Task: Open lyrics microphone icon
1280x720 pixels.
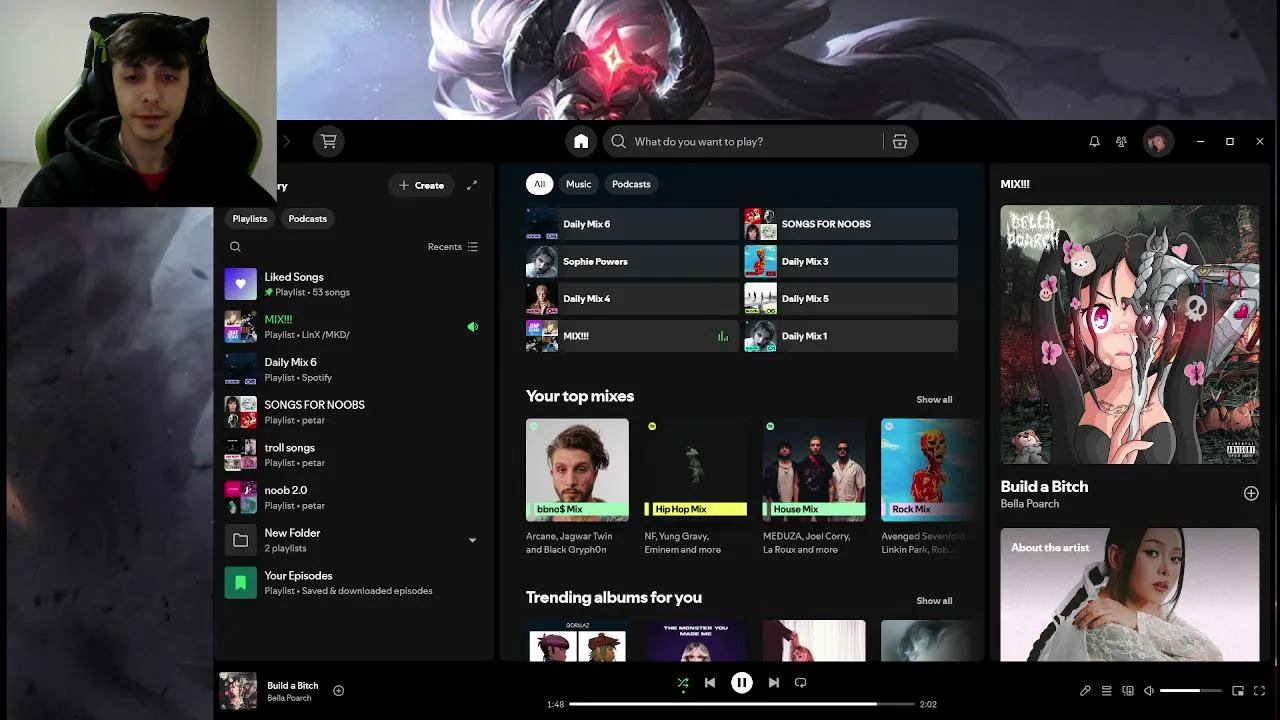Action: click(x=1085, y=690)
